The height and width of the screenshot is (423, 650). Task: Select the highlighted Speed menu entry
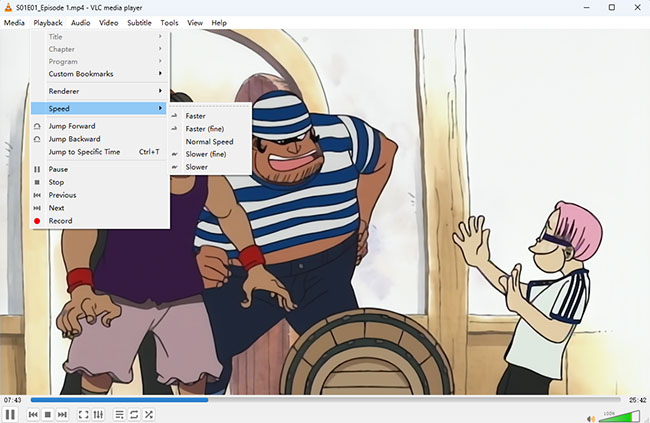click(99, 109)
